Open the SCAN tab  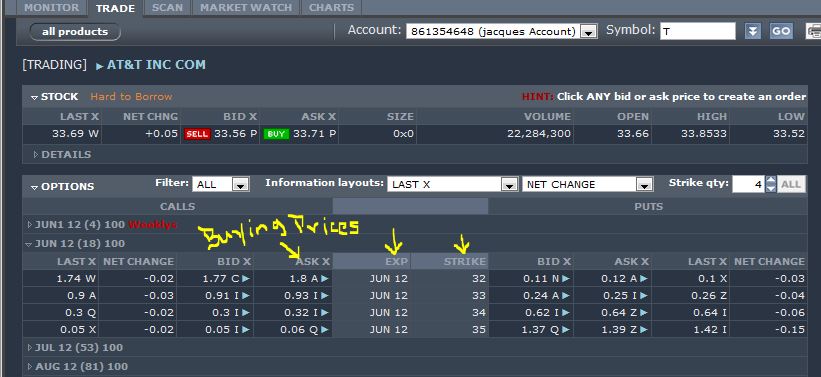168,7
